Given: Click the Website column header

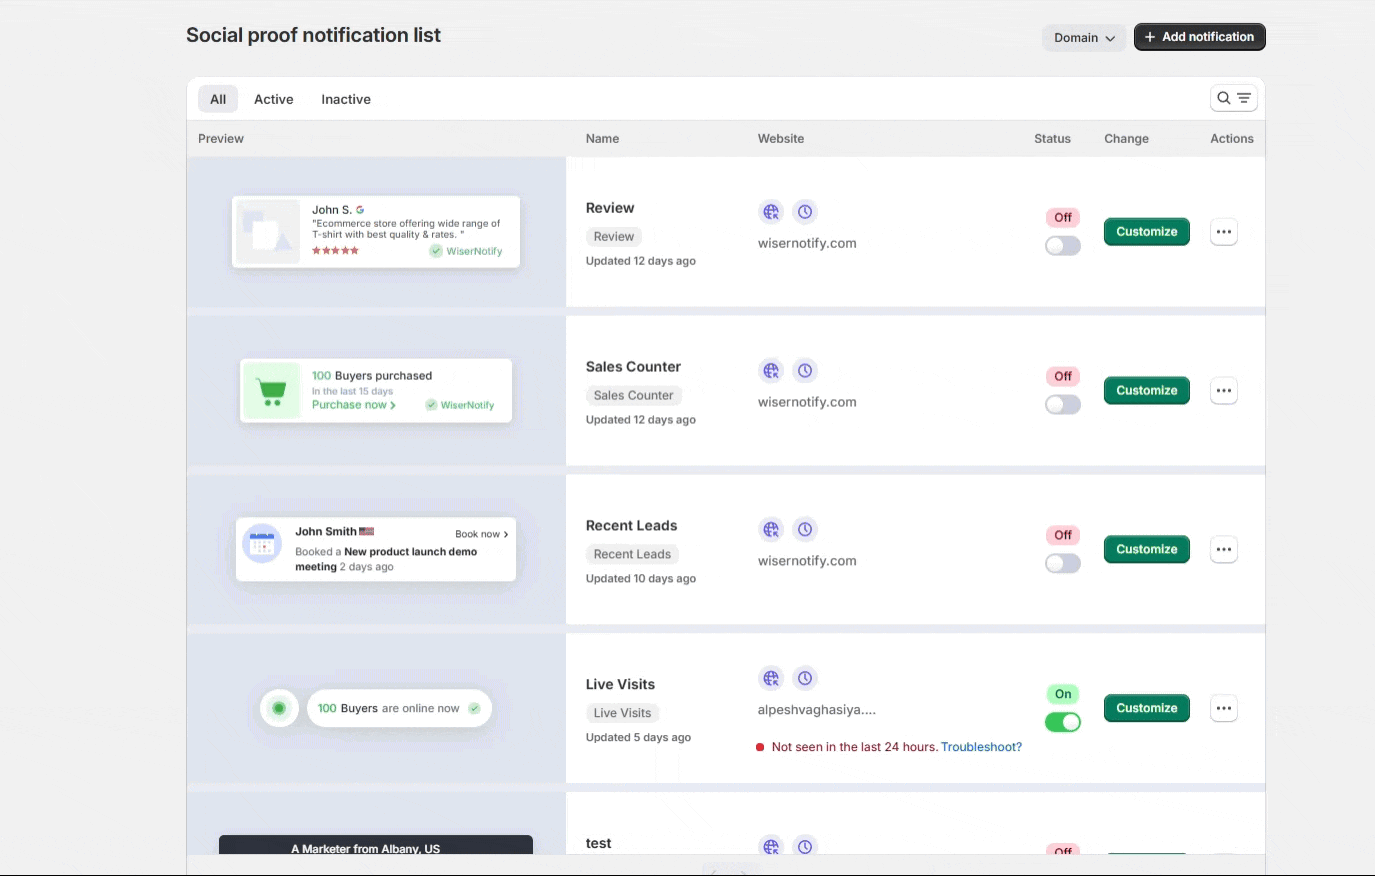Looking at the screenshot, I should 781,139.
